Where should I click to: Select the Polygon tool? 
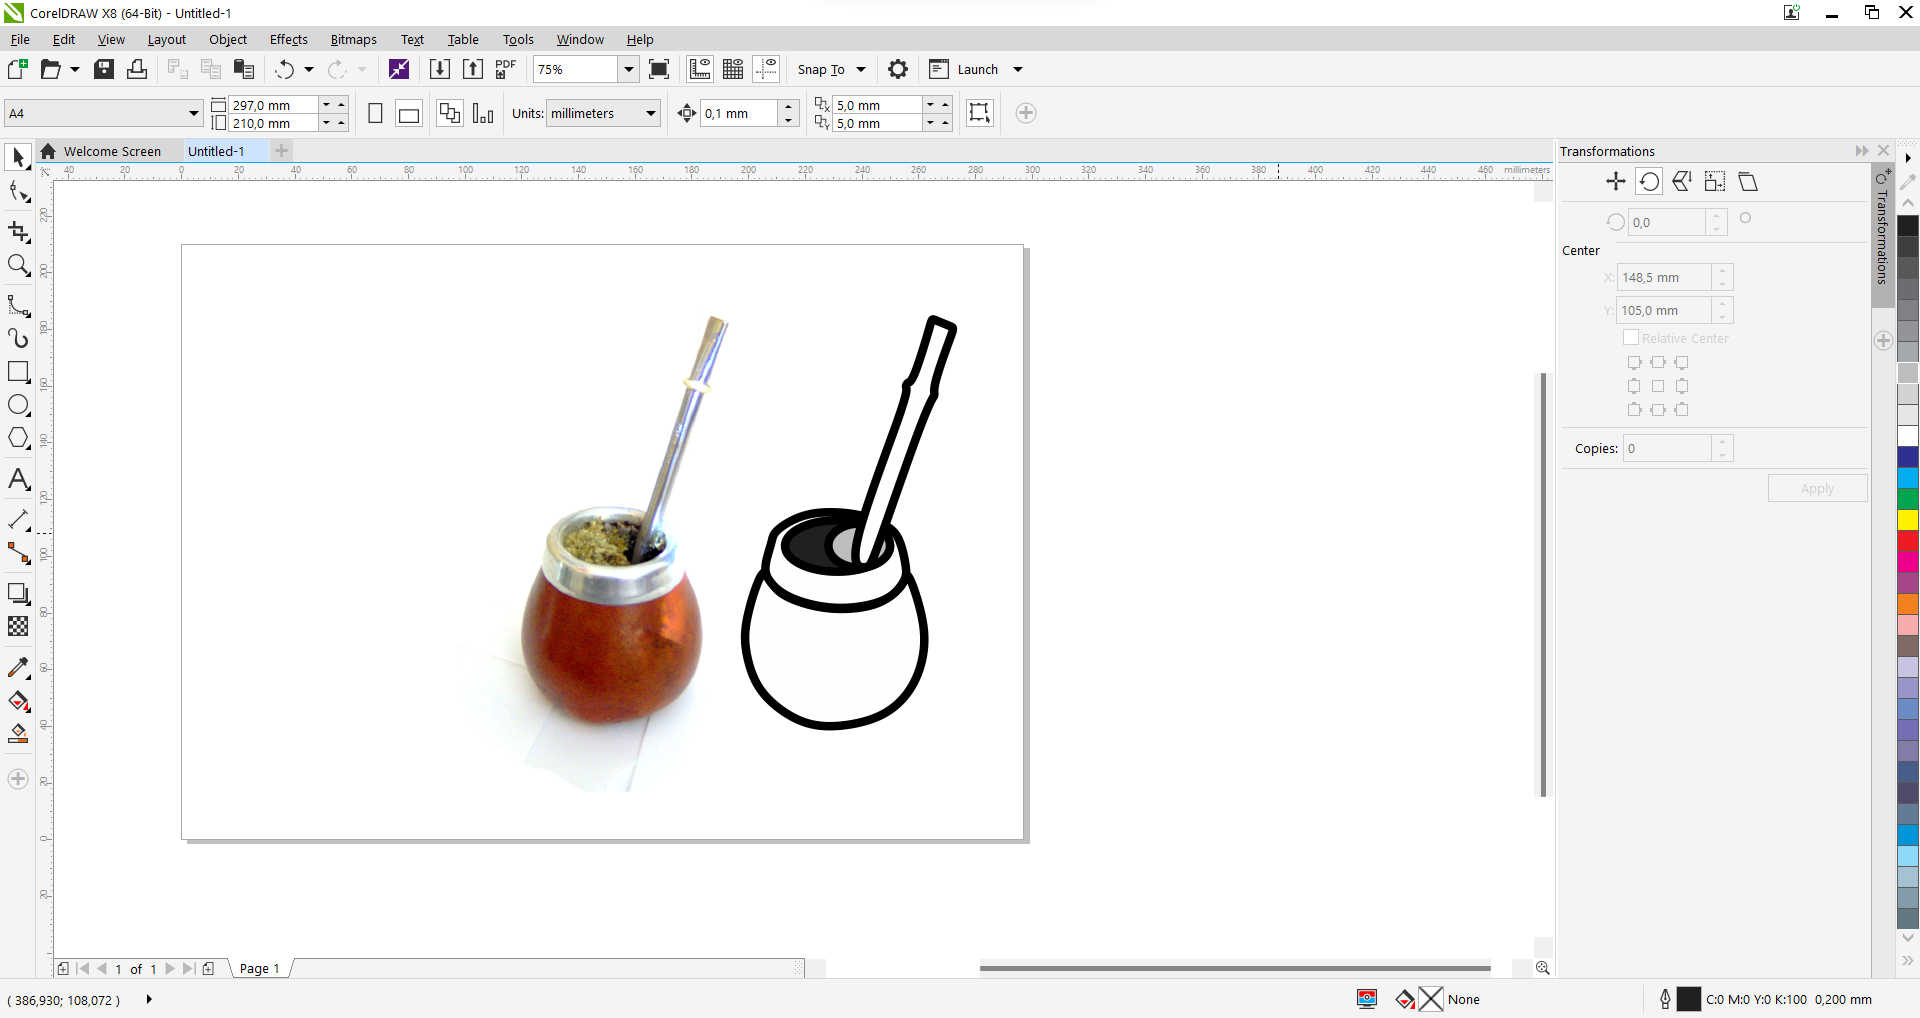18,438
